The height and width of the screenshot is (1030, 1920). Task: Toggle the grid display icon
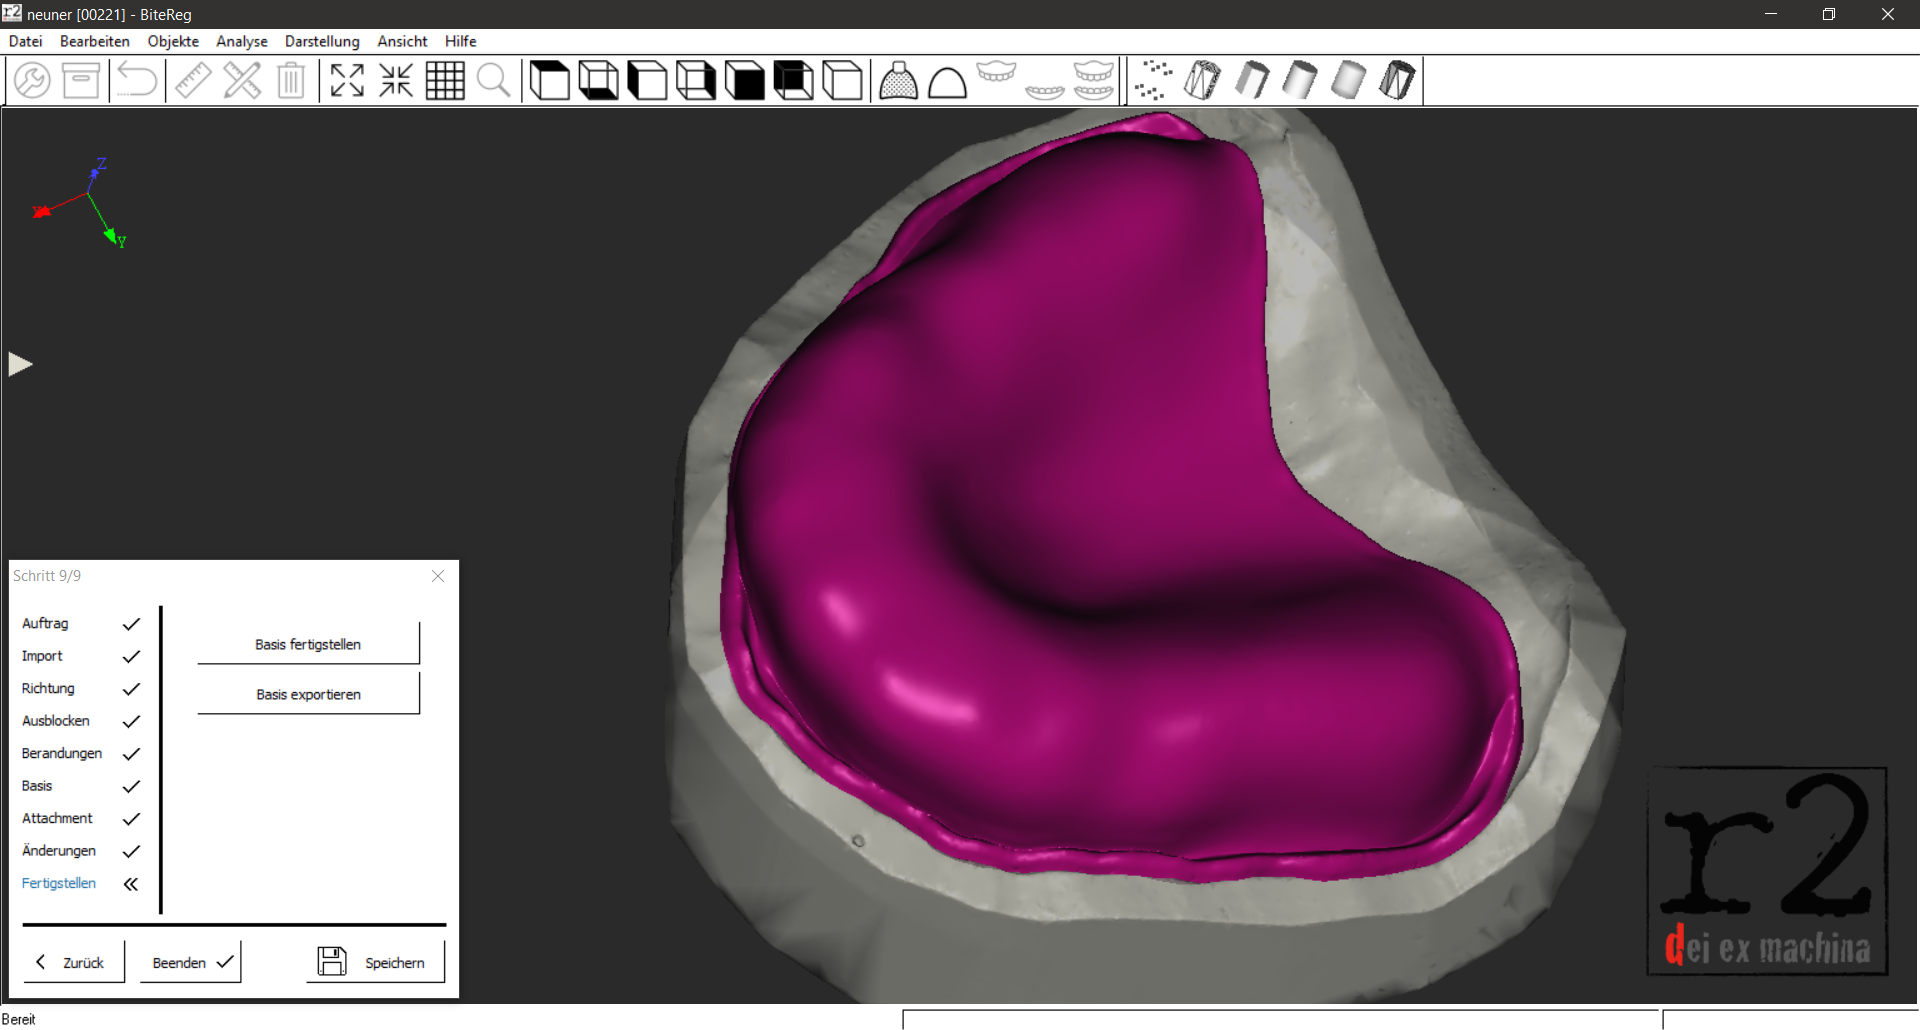tap(445, 80)
